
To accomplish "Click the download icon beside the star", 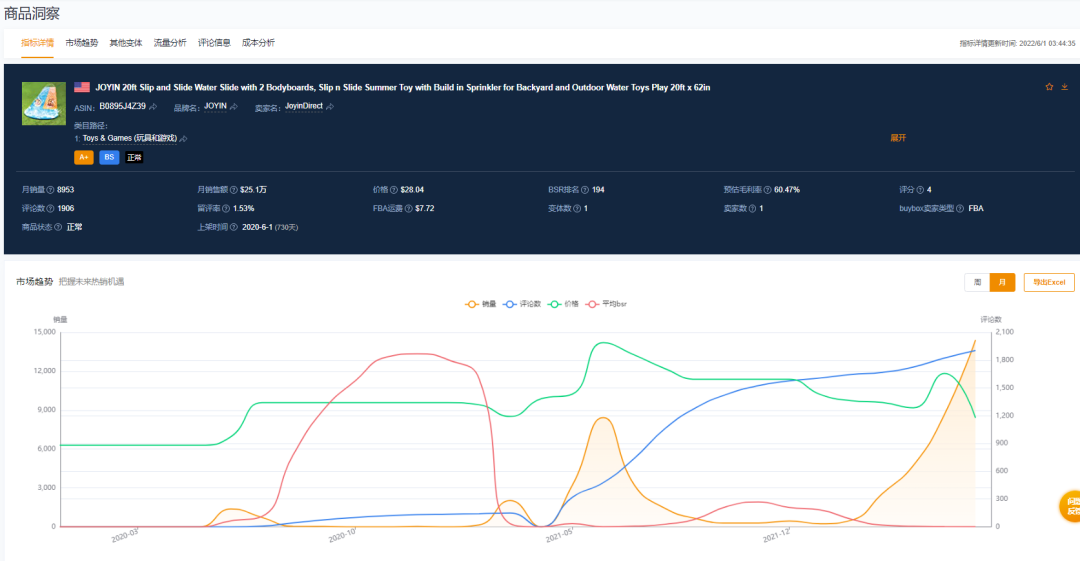I will pyautogui.click(x=1064, y=87).
